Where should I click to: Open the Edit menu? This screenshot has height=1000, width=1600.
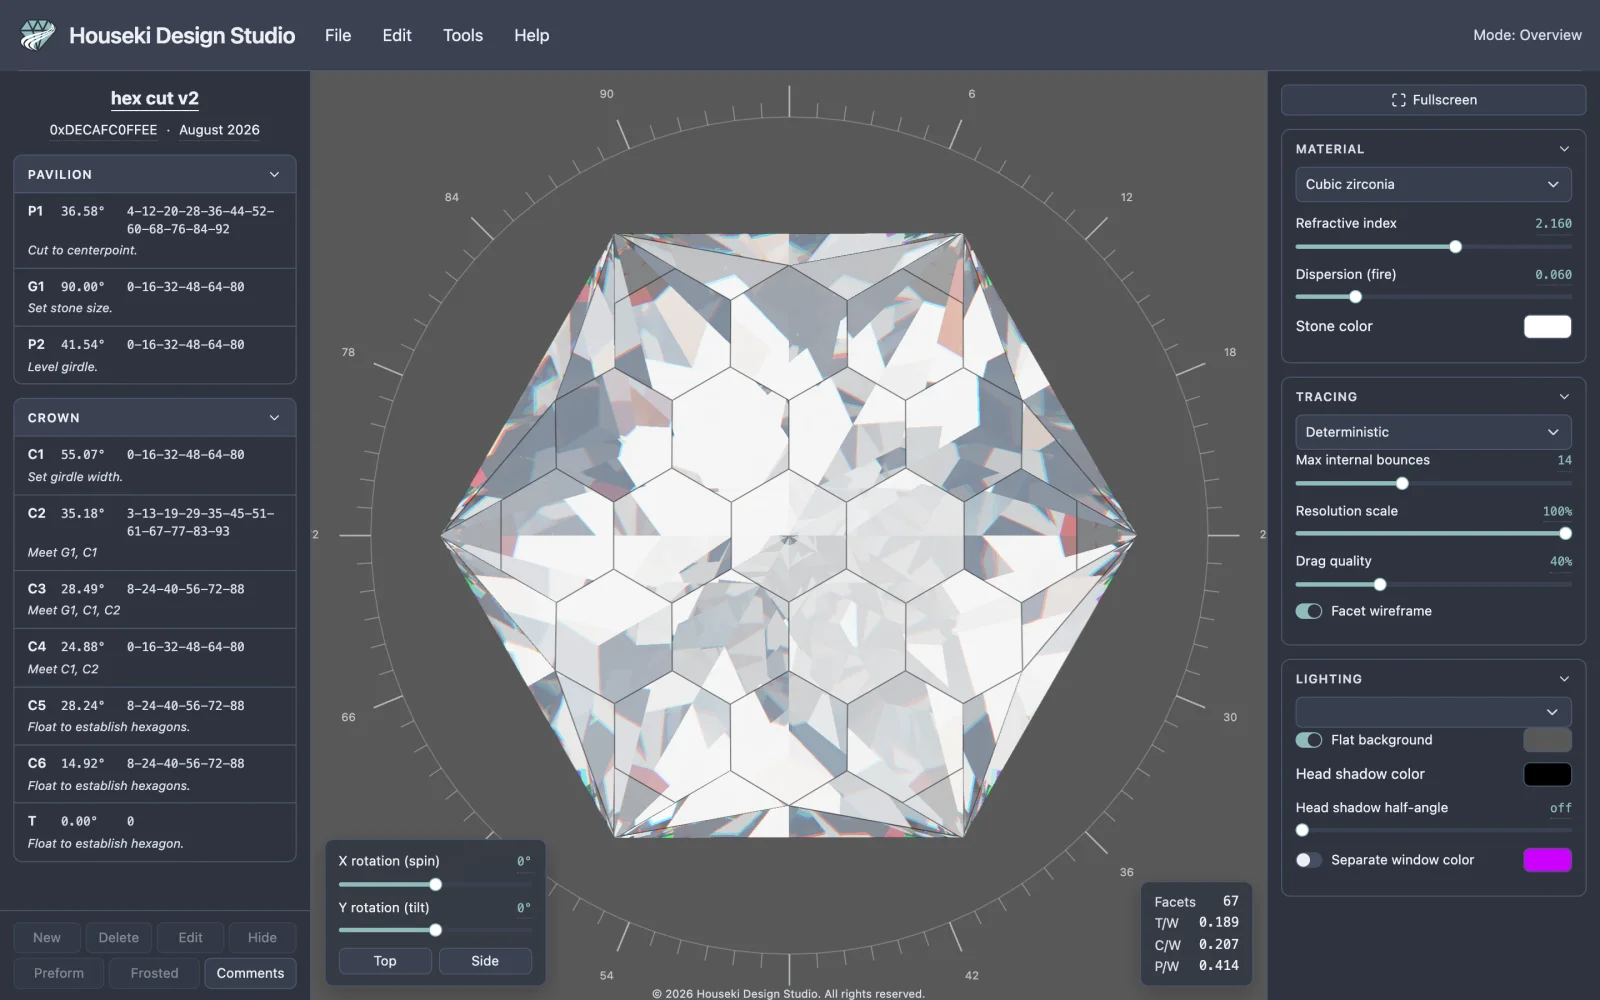click(x=397, y=35)
